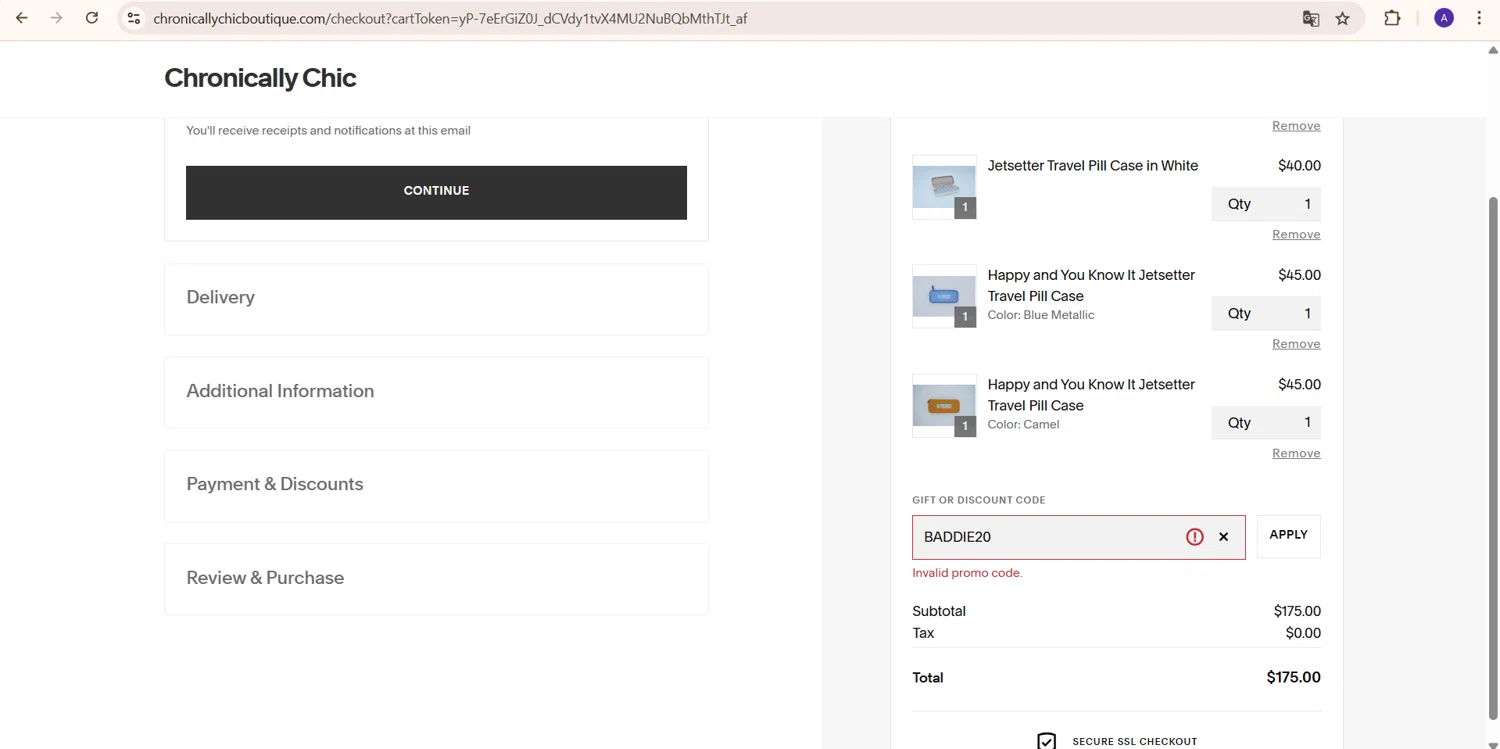This screenshot has width=1500, height=749.
Task: Expand the Additional Information section
Action: pyautogui.click(x=436, y=392)
